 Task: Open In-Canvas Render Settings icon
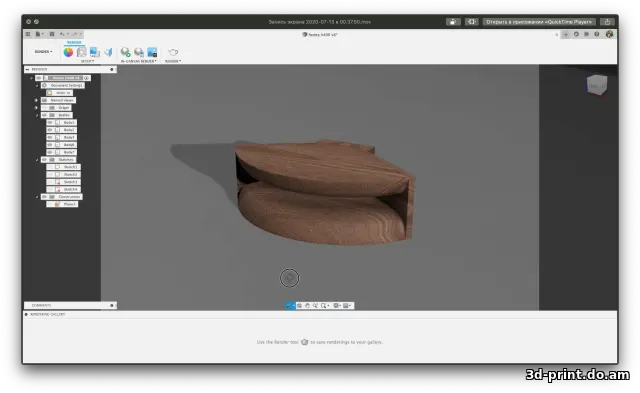(139, 52)
